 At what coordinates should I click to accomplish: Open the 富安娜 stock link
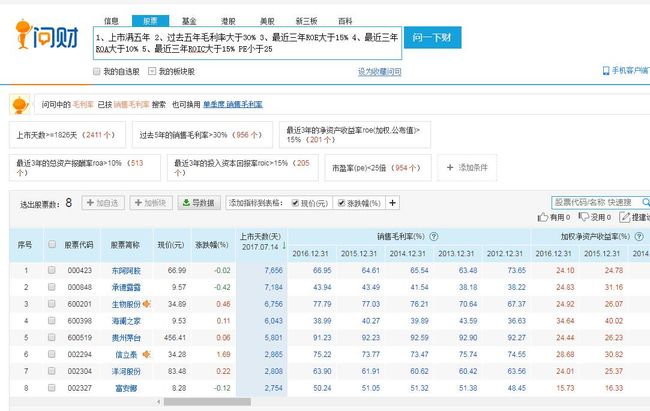coord(126,388)
